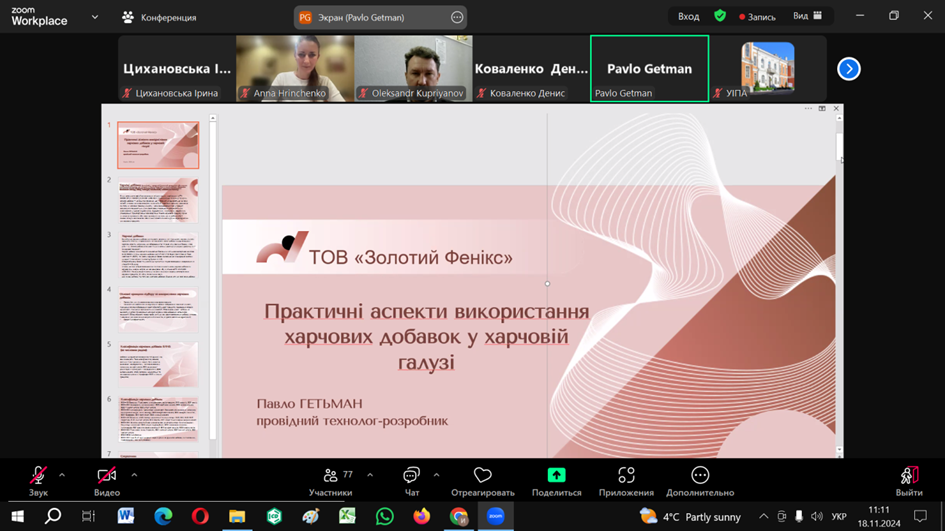The height and width of the screenshot is (531, 945).
Task: Click the Запись recording indicator
Action: click(758, 17)
